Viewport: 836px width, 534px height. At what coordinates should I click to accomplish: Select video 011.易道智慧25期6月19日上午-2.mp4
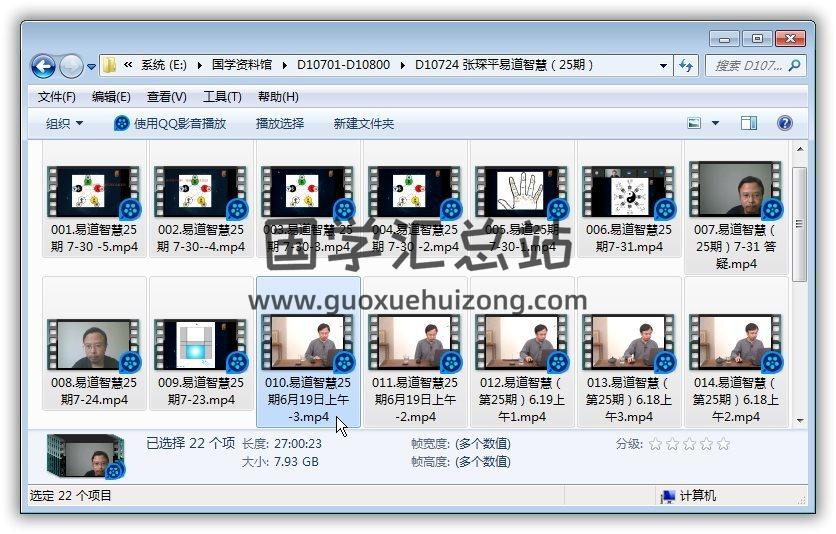coord(415,352)
